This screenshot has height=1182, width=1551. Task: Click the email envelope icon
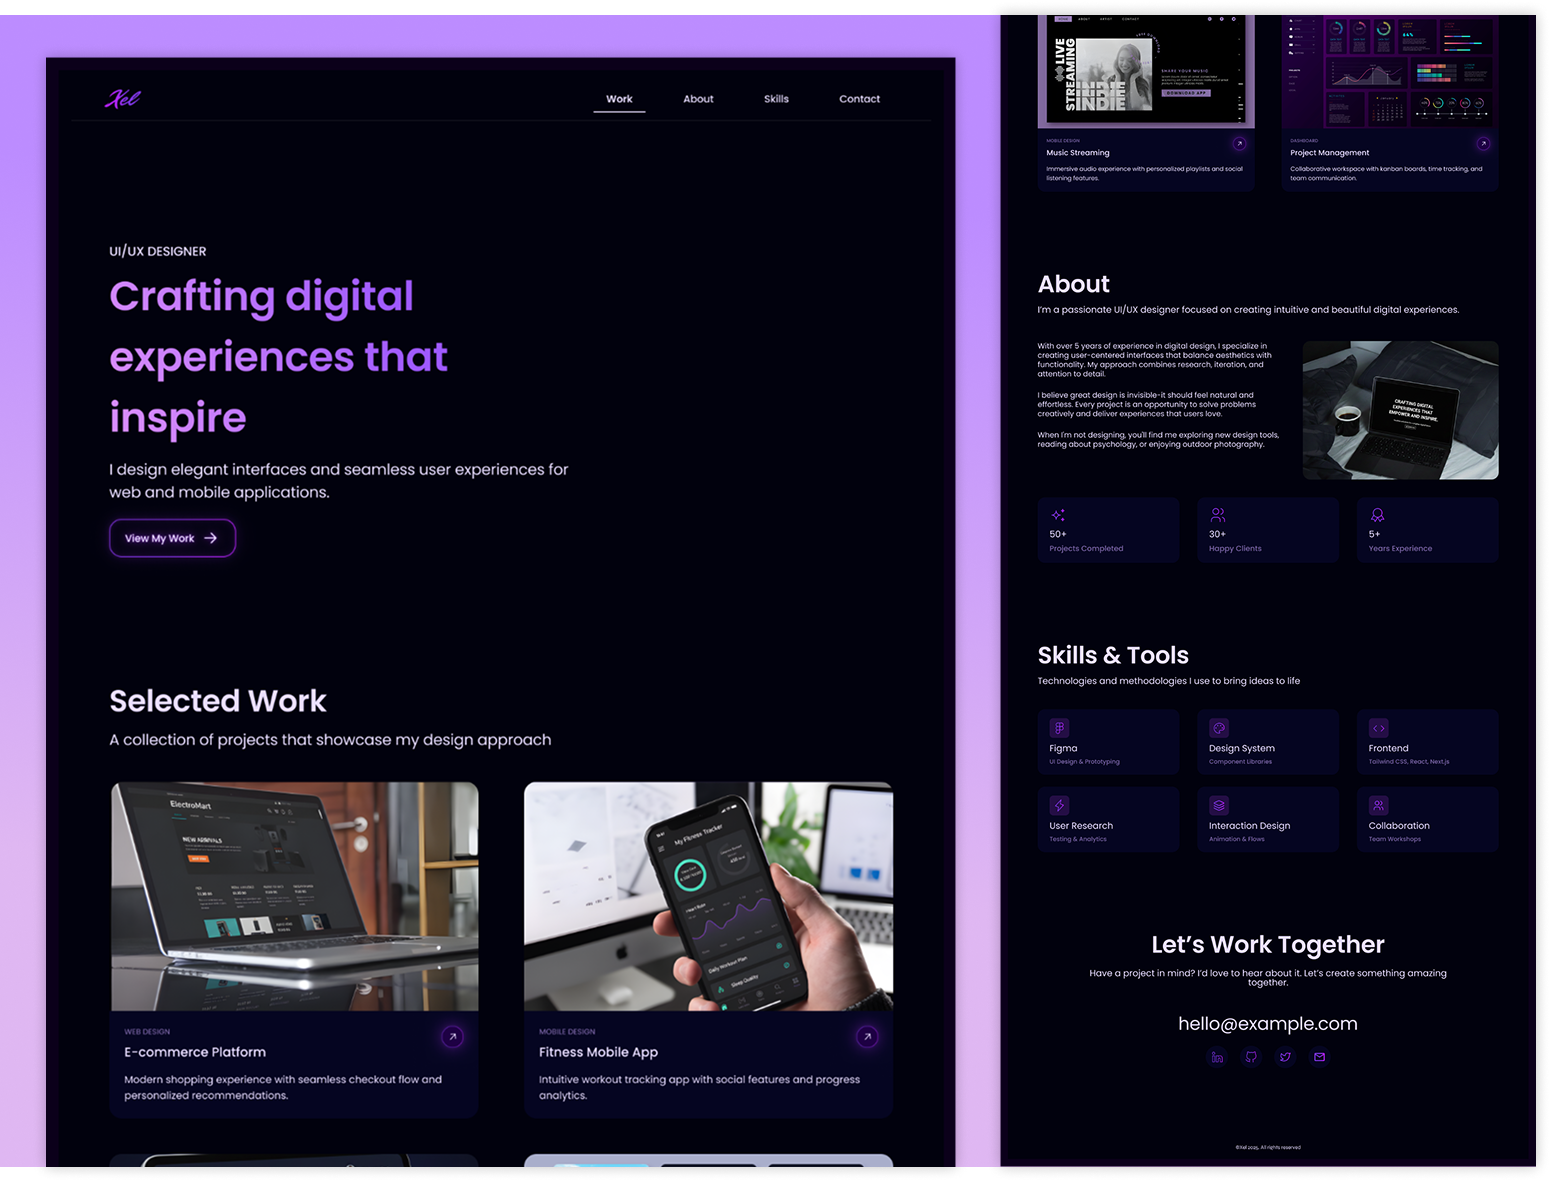click(1319, 1057)
